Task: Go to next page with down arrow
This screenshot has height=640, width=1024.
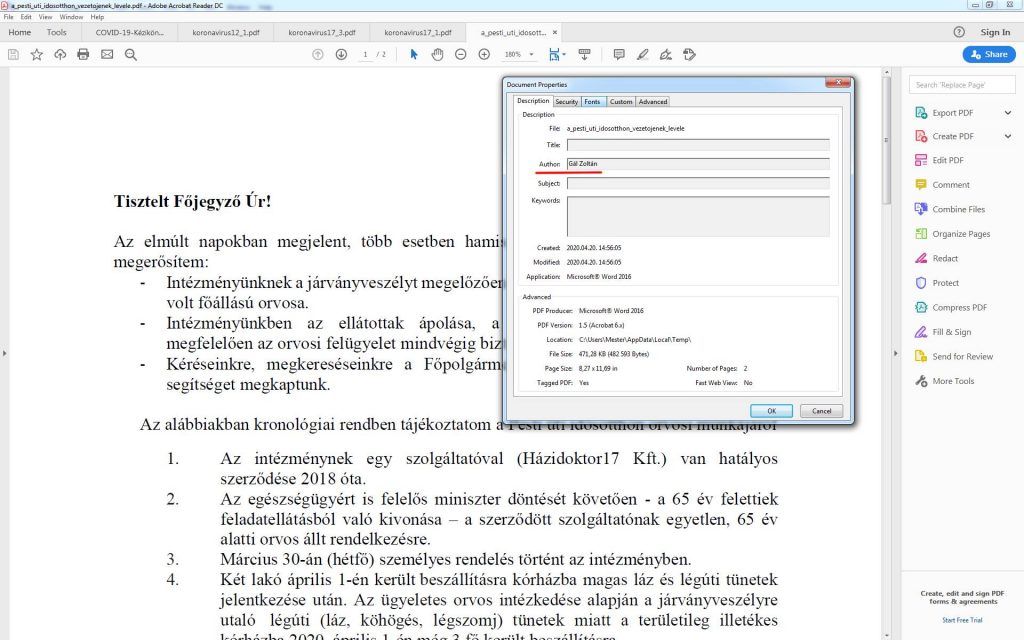Action: pos(341,55)
